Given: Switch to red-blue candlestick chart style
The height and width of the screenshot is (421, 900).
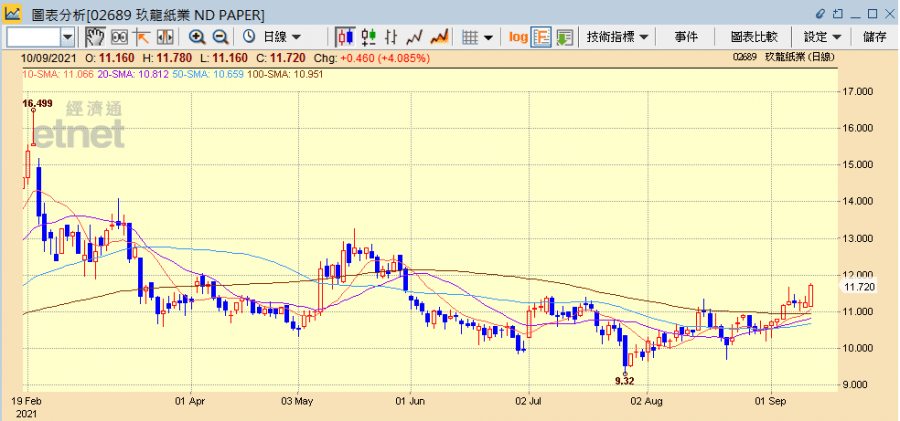Looking at the screenshot, I should point(345,37).
